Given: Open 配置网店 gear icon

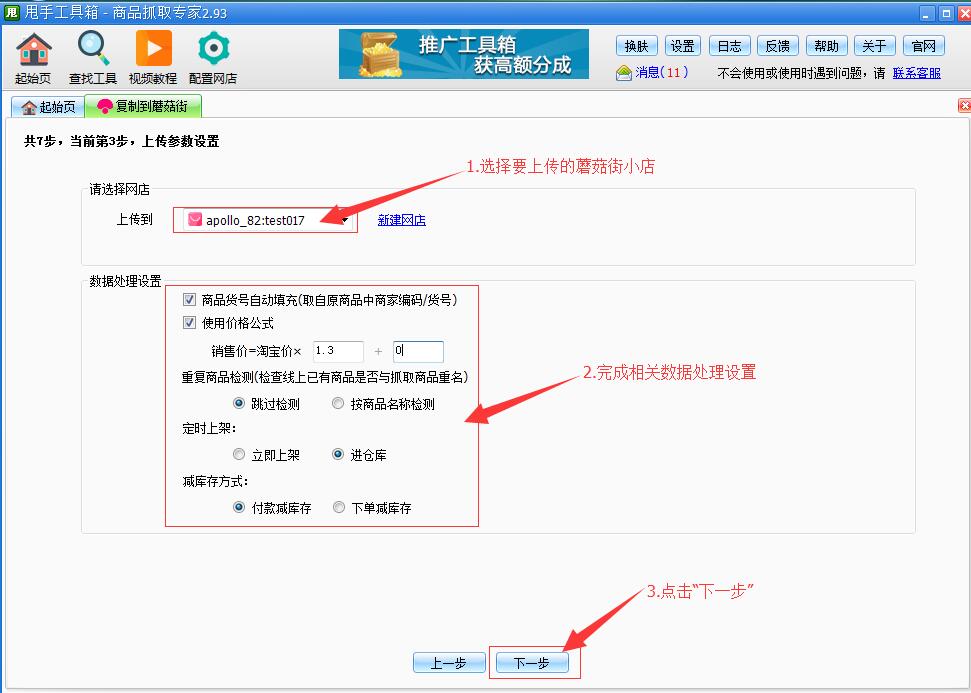Looking at the screenshot, I should [213, 57].
